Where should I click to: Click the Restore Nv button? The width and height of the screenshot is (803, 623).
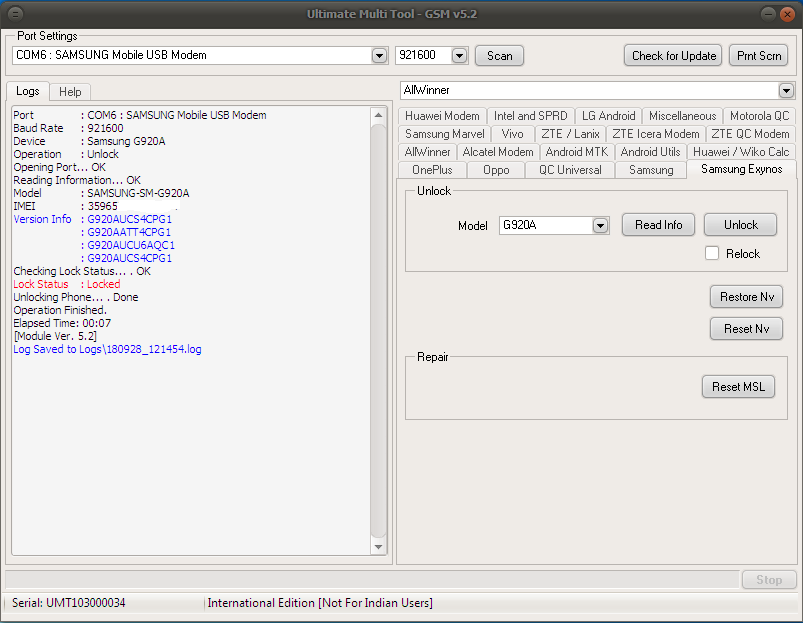746,297
